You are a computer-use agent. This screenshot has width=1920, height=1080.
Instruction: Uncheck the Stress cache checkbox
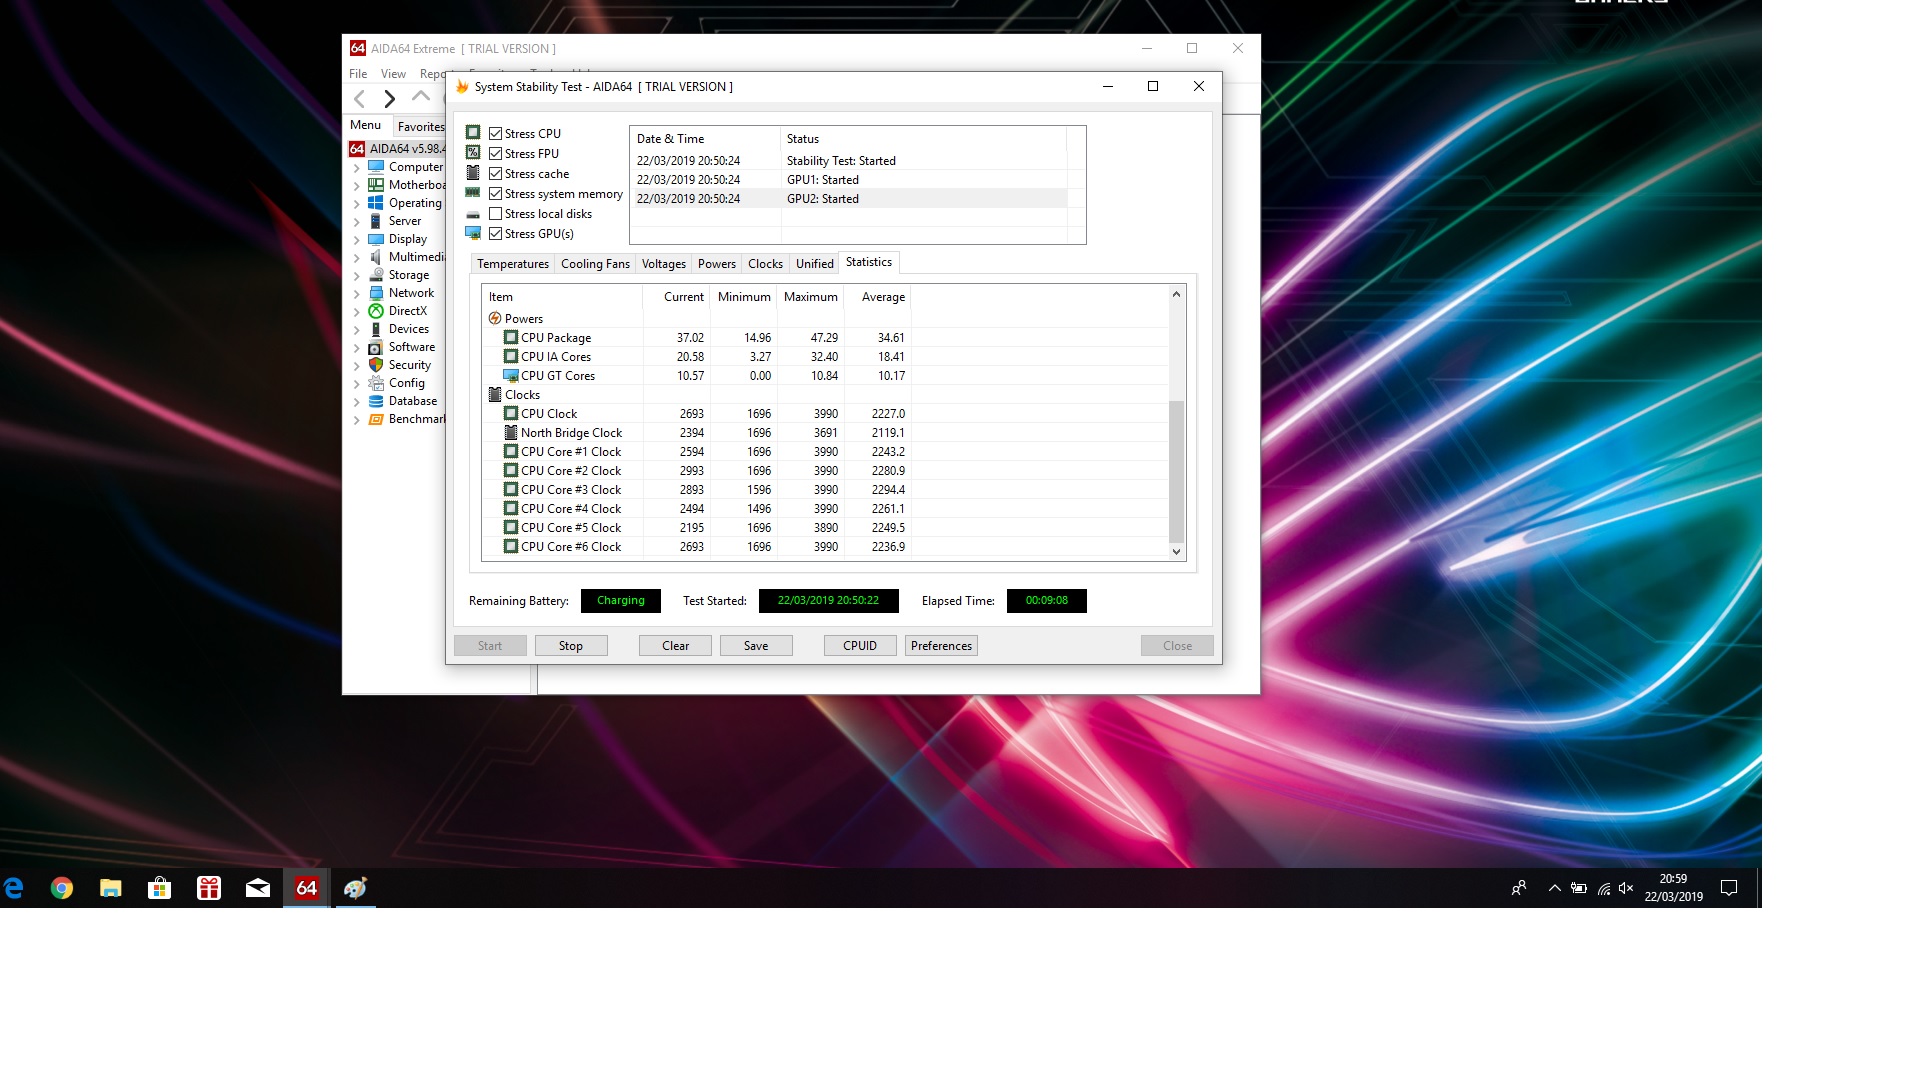495,174
